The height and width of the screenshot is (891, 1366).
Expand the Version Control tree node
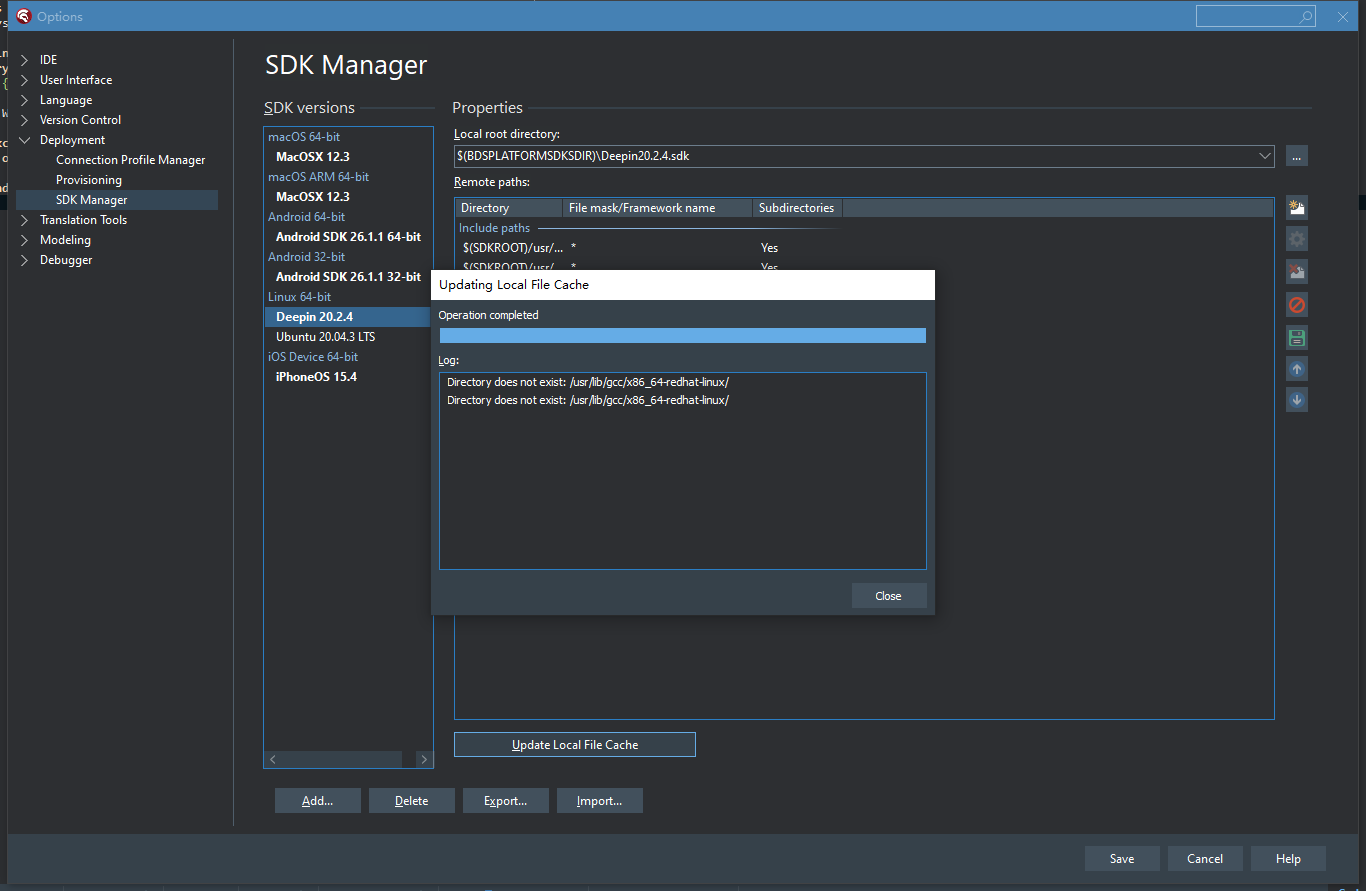coord(25,120)
